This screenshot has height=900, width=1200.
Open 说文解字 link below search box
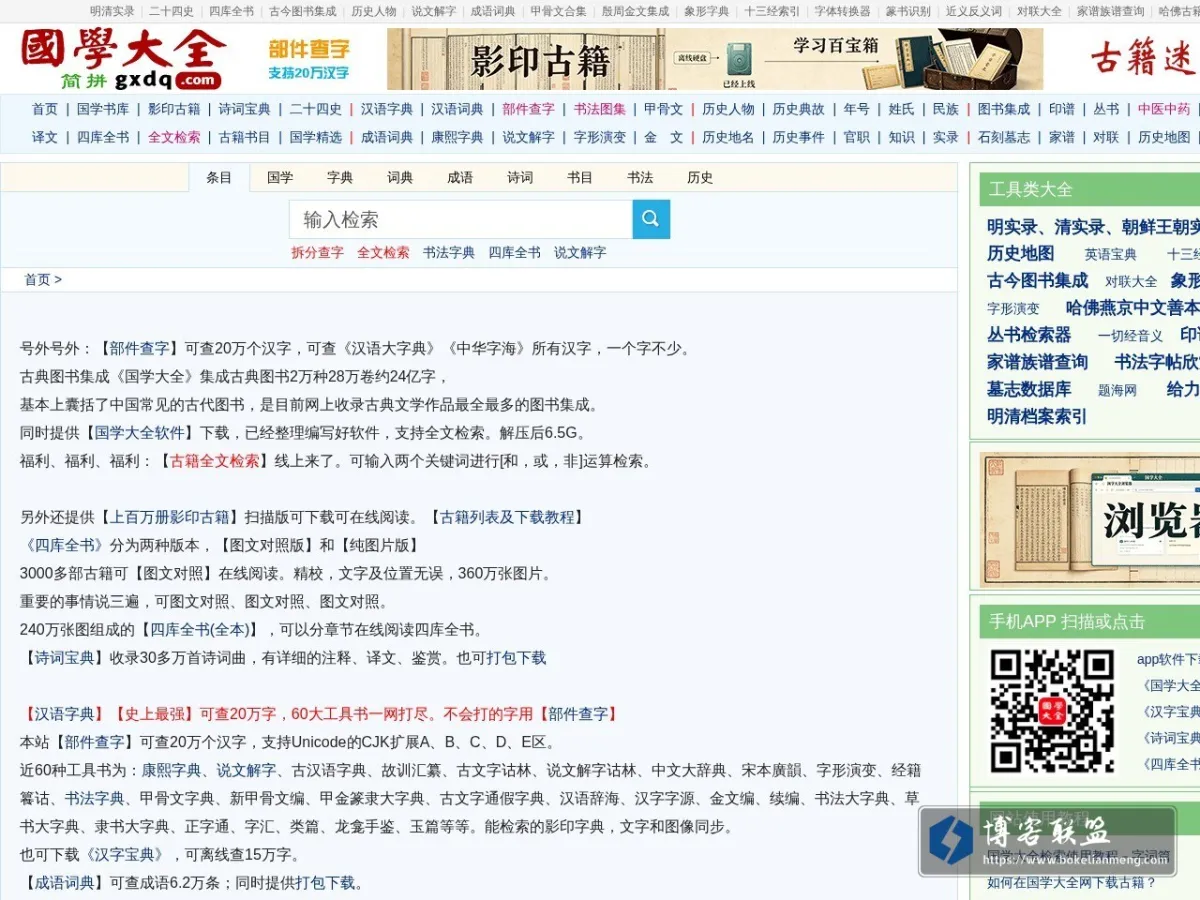(580, 253)
